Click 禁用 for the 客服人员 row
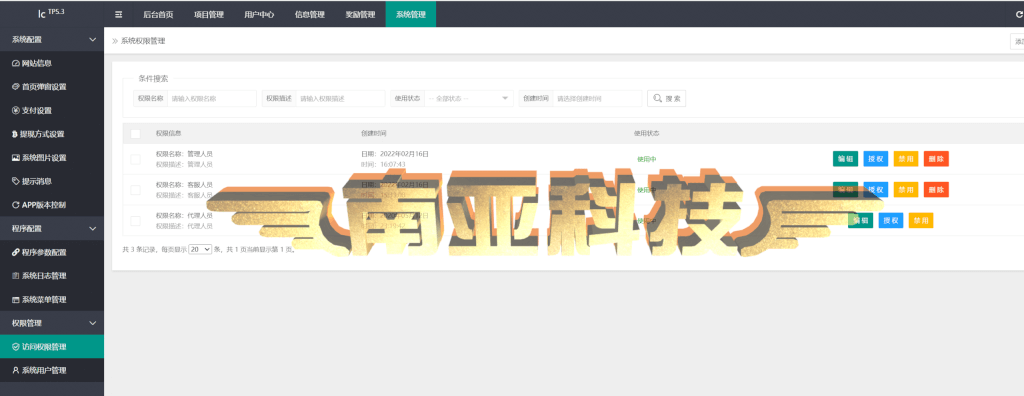Image resolution: width=1024 pixels, height=396 pixels. click(906, 190)
